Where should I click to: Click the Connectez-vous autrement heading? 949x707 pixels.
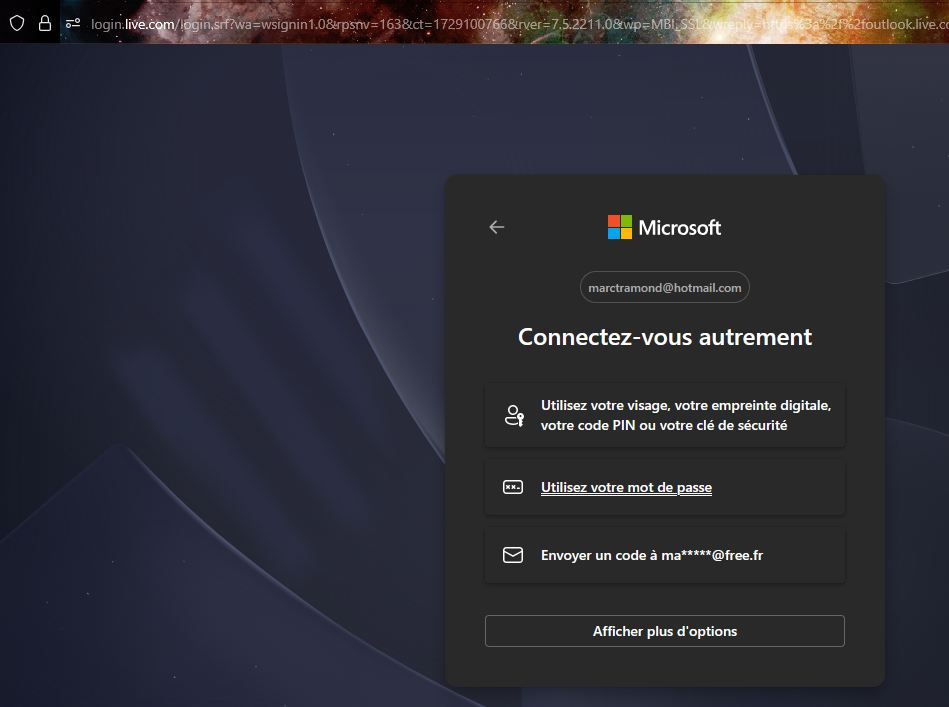coord(665,337)
